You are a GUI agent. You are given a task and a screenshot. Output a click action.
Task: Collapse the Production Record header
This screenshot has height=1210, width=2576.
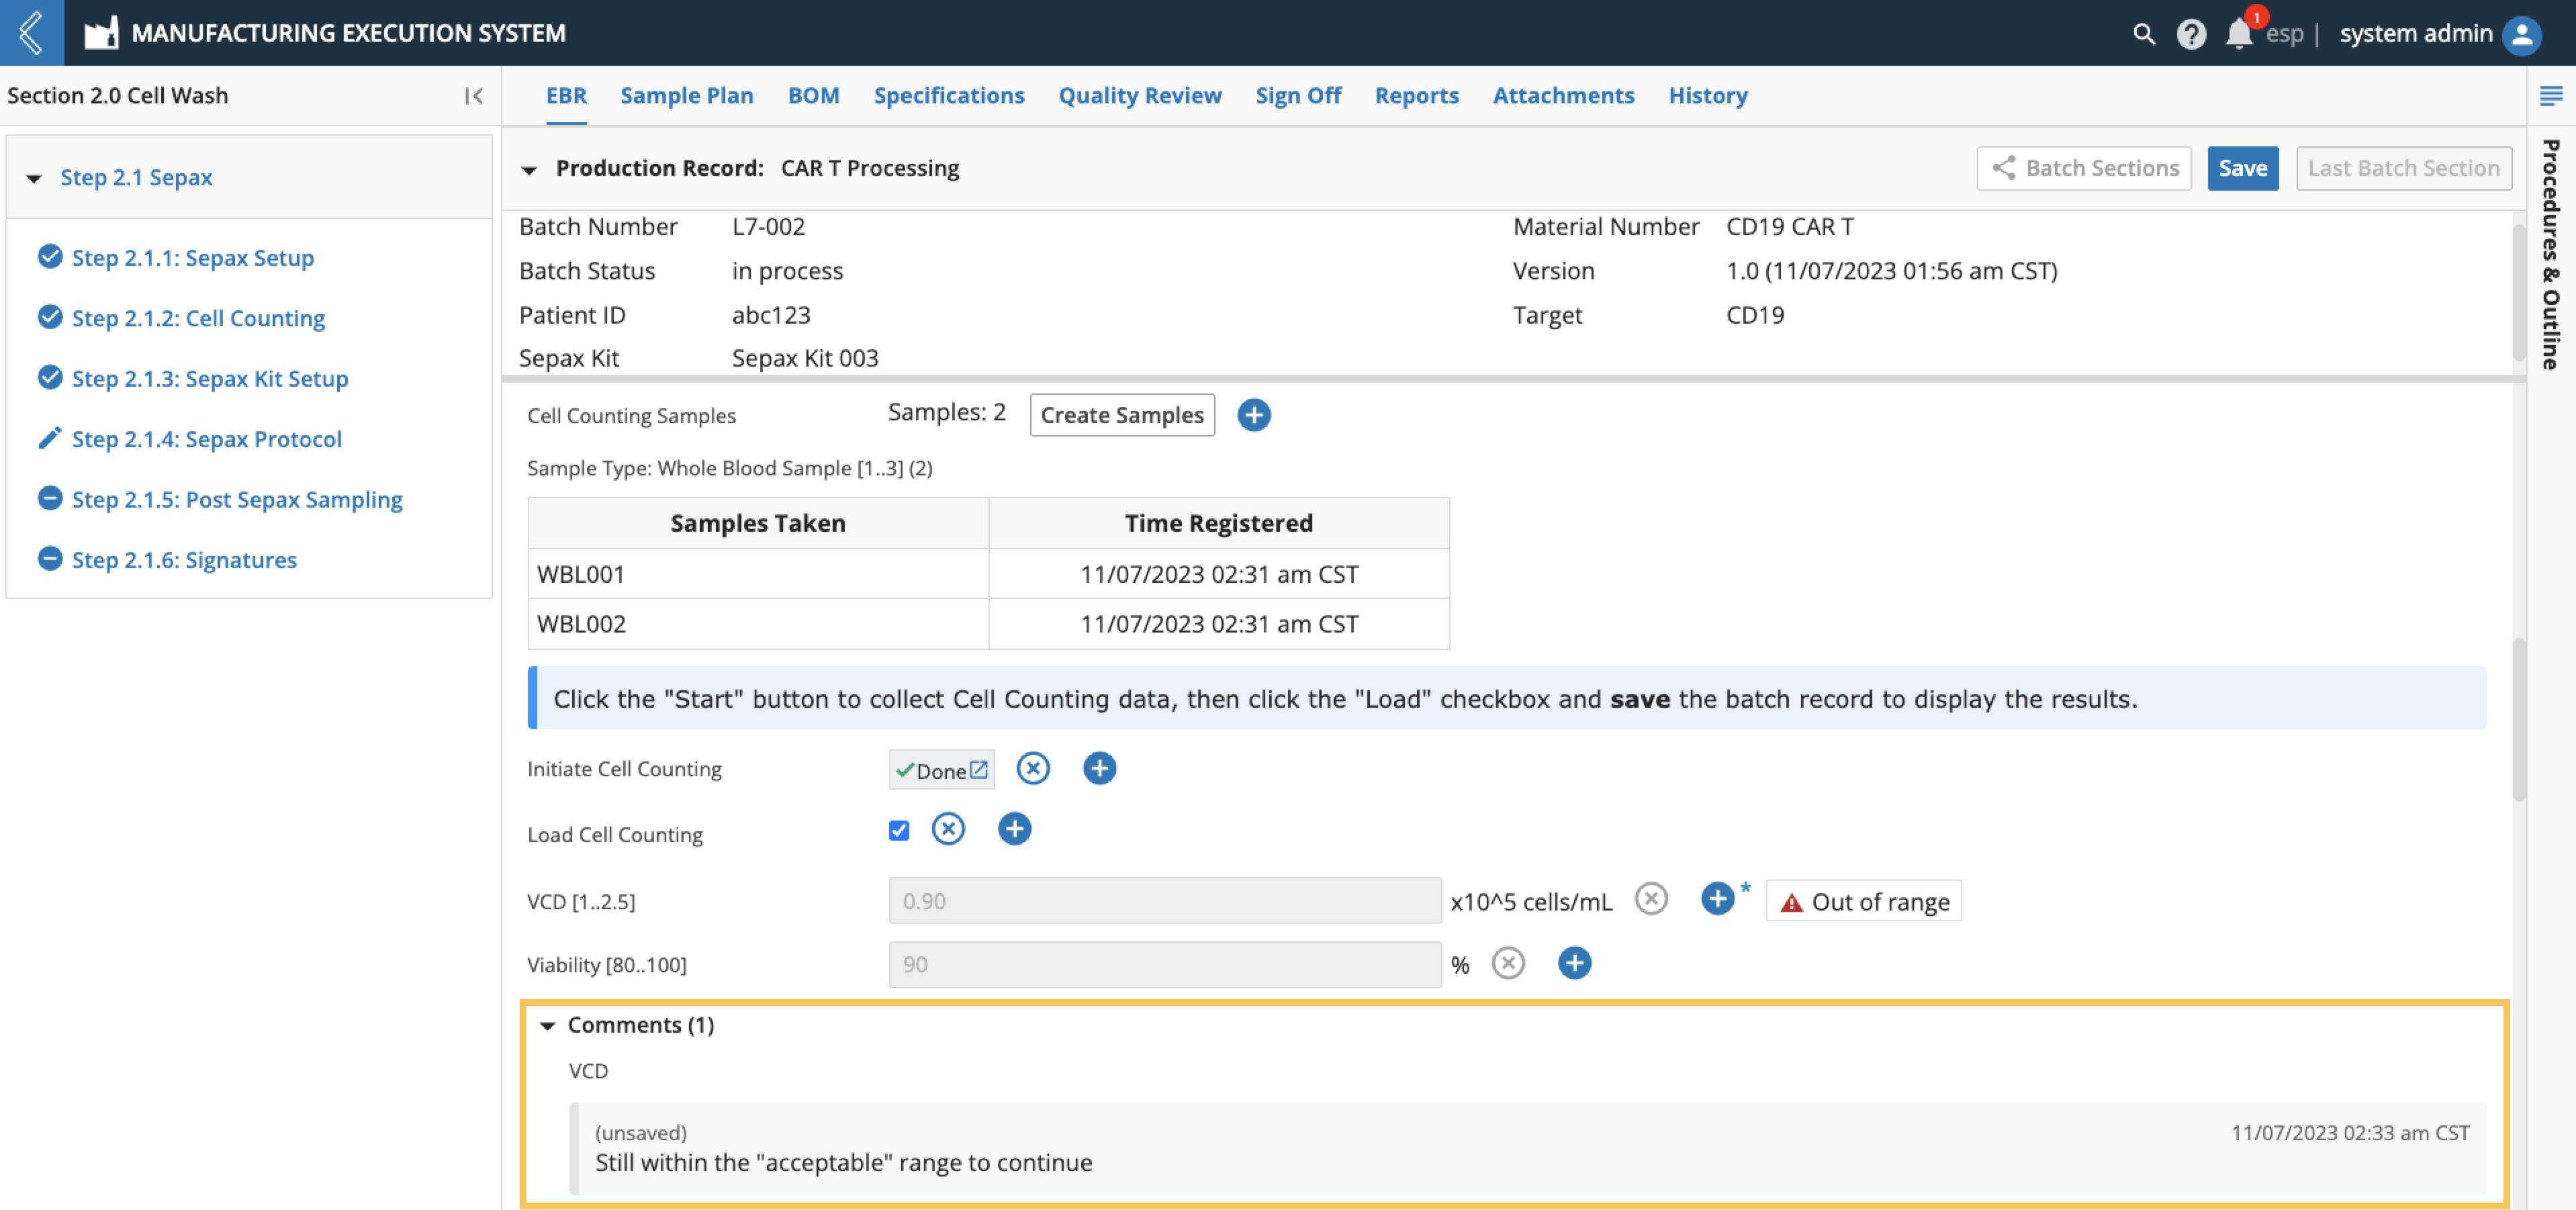[529, 170]
